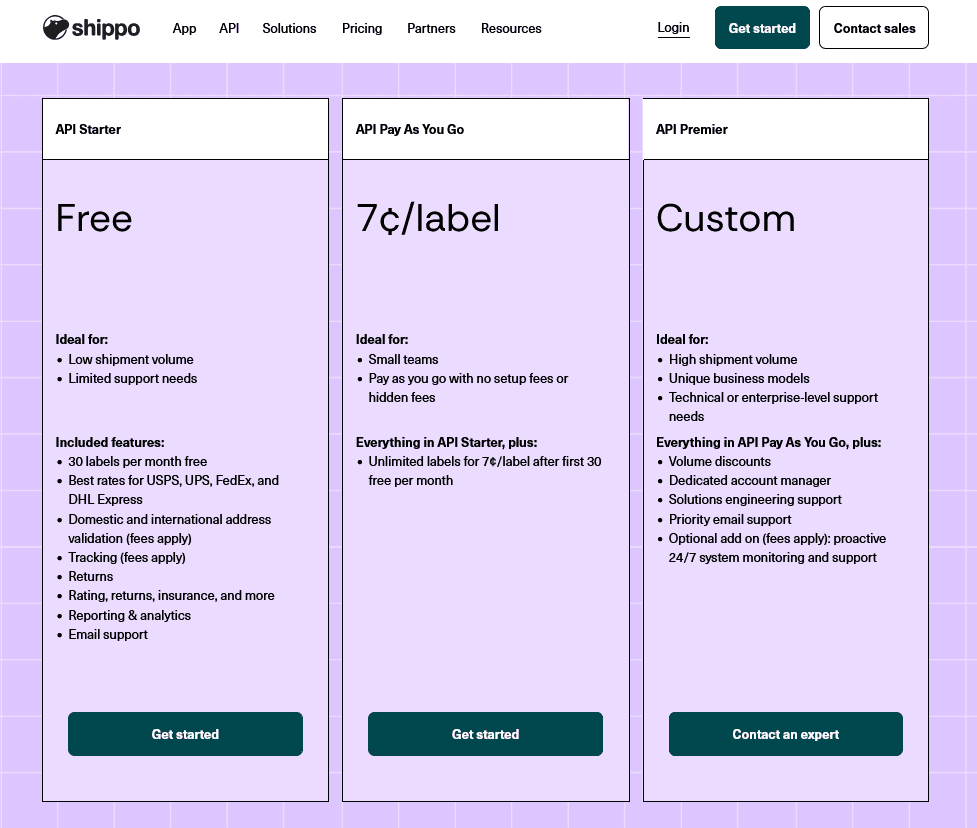This screenshot has width=977, height=828.
Task: Click the 7¢/label price text
Action: click(428, 219)
